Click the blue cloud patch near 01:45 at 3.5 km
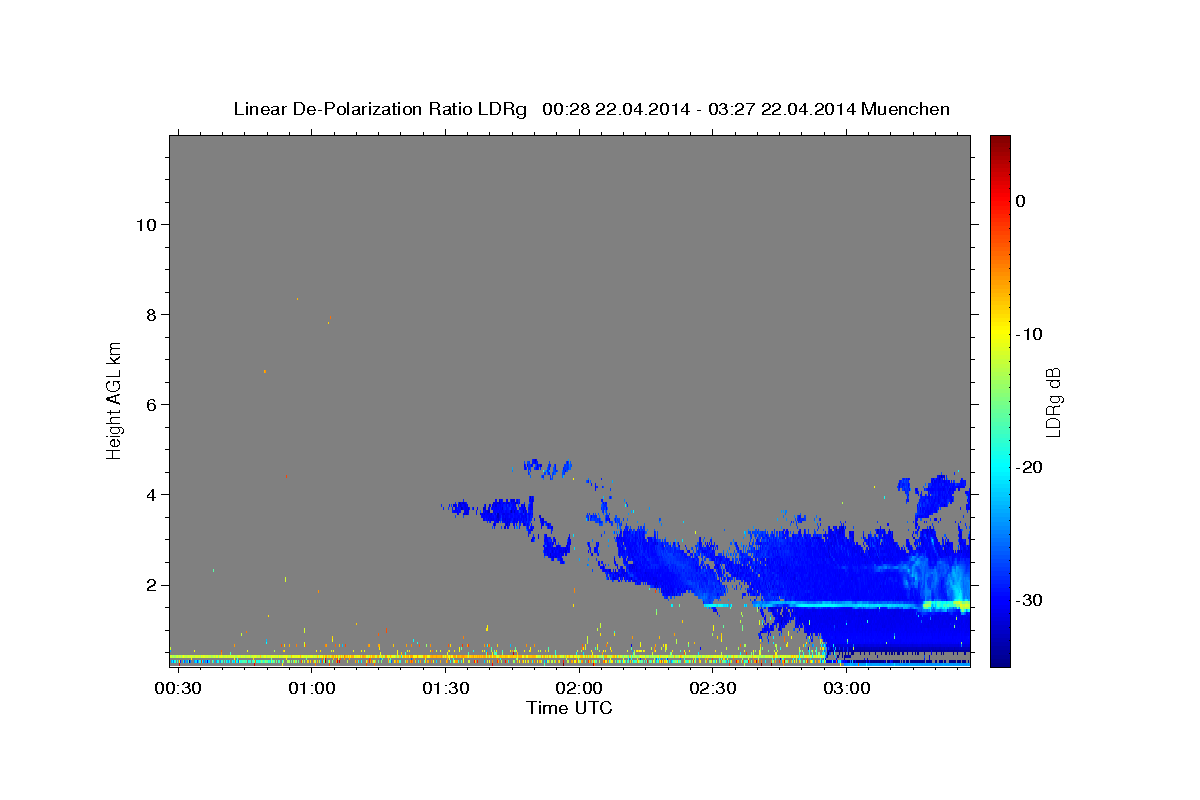This screenshot has width=1200, height=800. coord(507,513)
